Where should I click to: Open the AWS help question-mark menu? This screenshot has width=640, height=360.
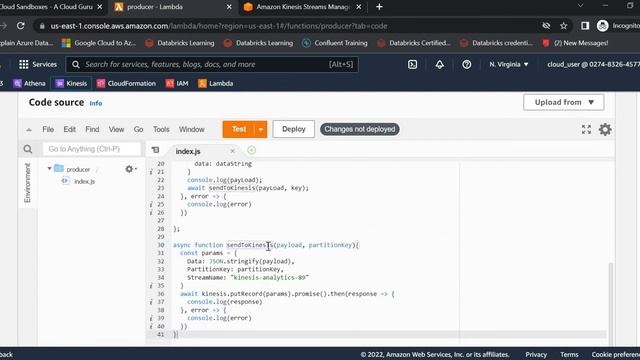pos(467,64)
